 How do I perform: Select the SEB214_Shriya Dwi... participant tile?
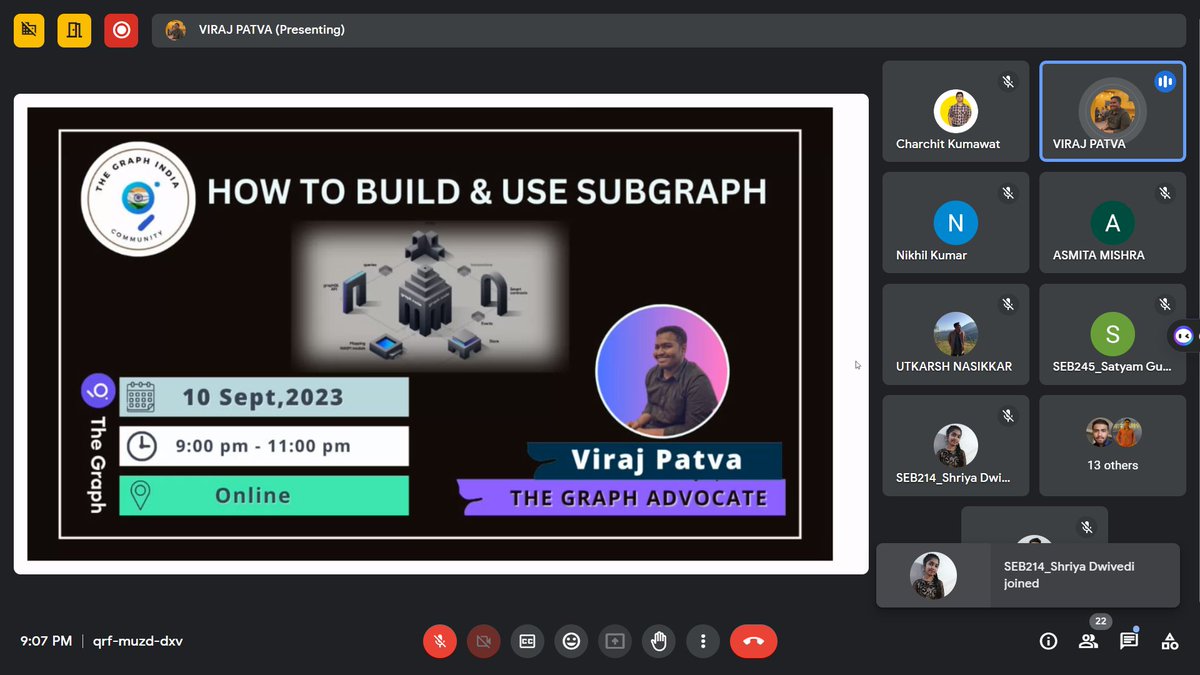[956, 445]
